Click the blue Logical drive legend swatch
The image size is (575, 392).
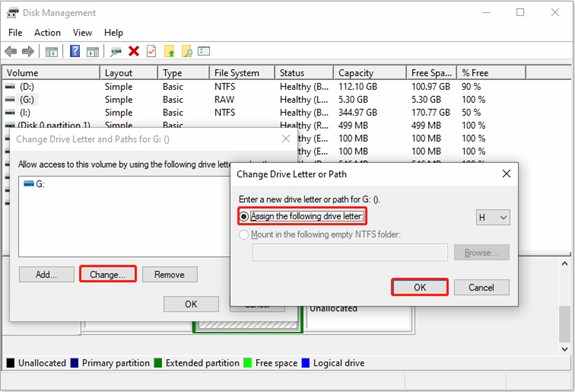pos(305,363)
